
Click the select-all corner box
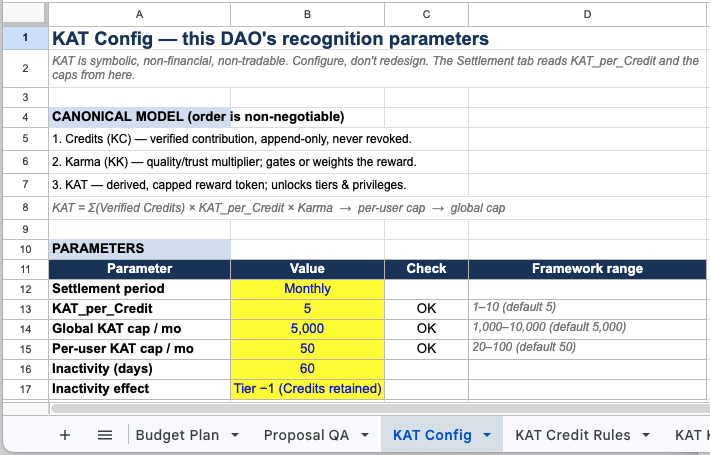[24, 14]
